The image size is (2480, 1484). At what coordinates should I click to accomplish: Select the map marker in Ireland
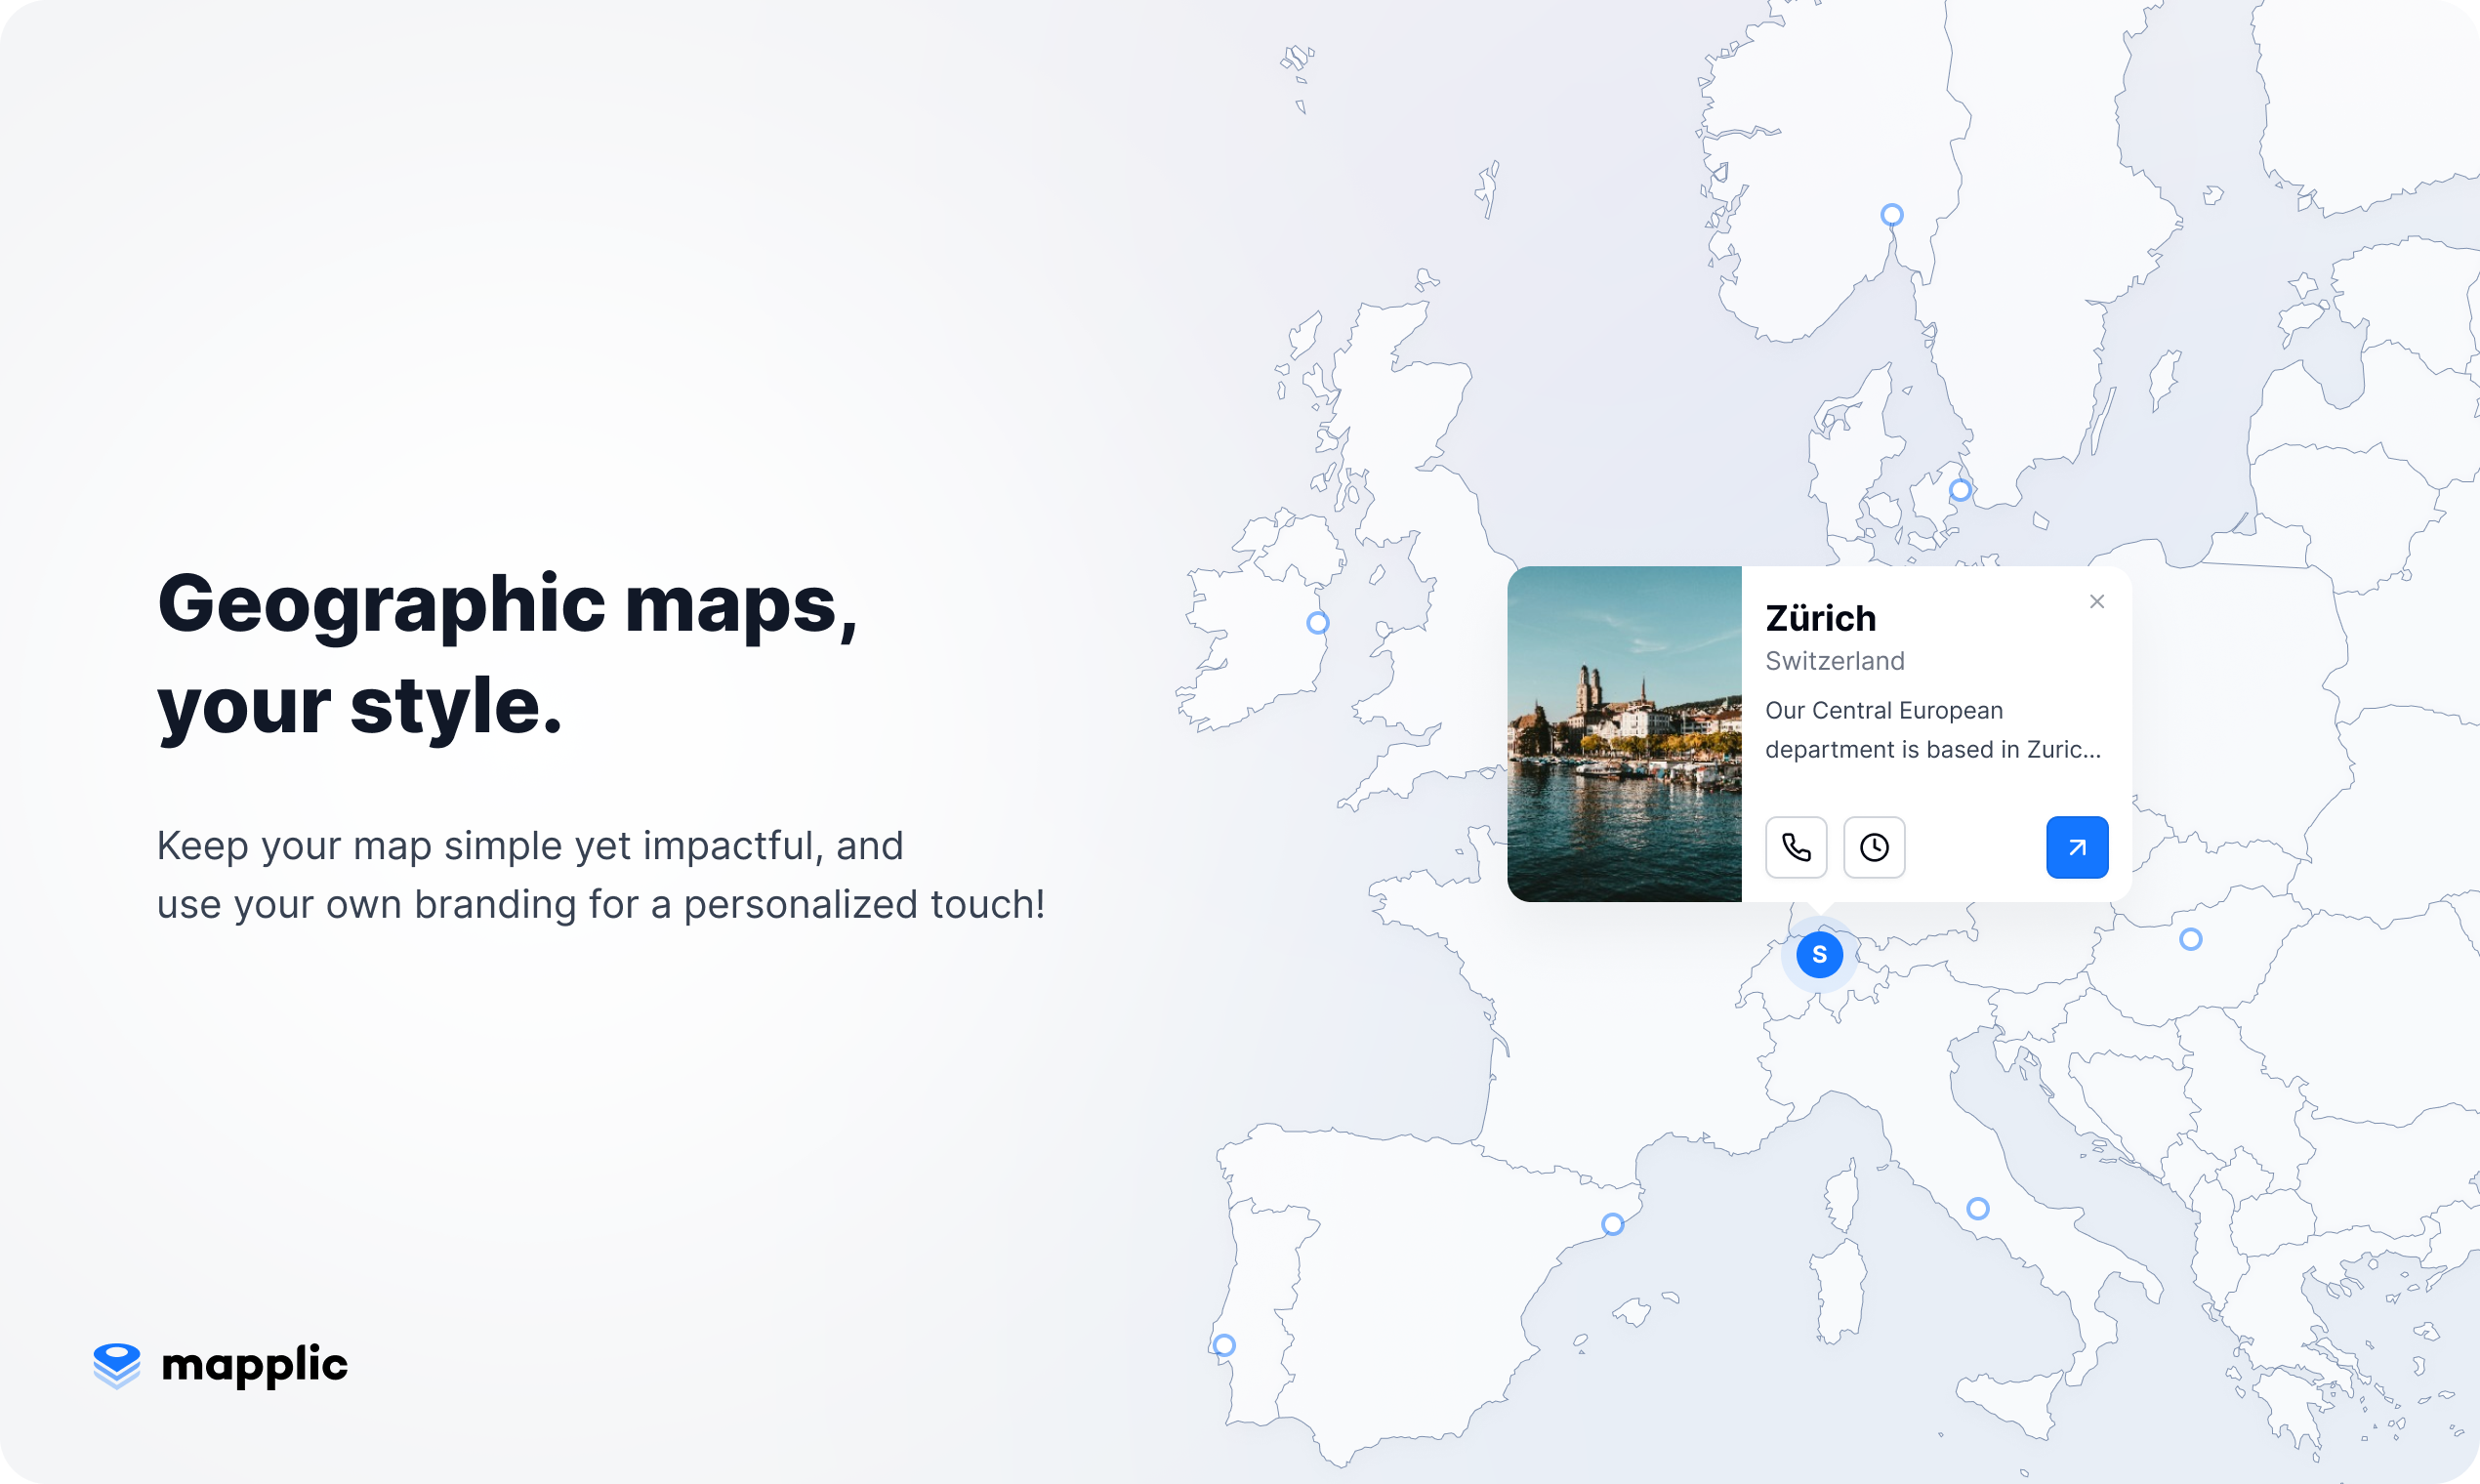click(1318, 622)
